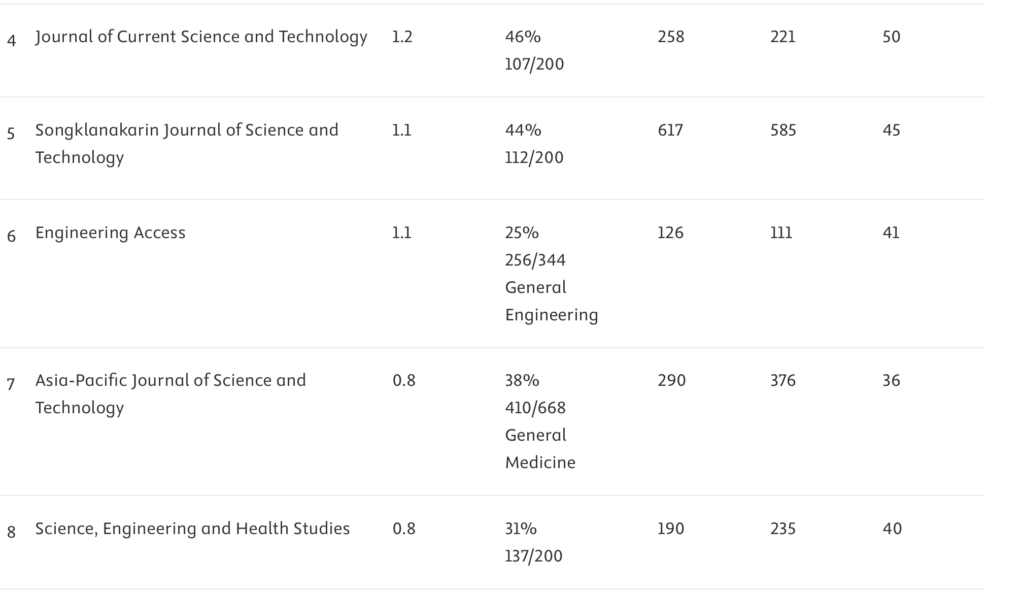Click the 107/200 rank text
Screen dimensions: 1024x595
[534, 65]
